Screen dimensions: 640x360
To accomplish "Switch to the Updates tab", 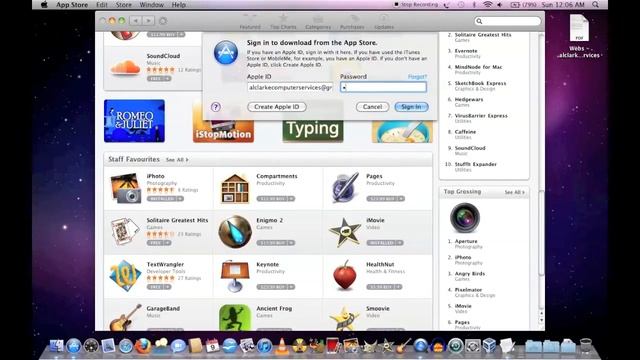I will [384, 22].
